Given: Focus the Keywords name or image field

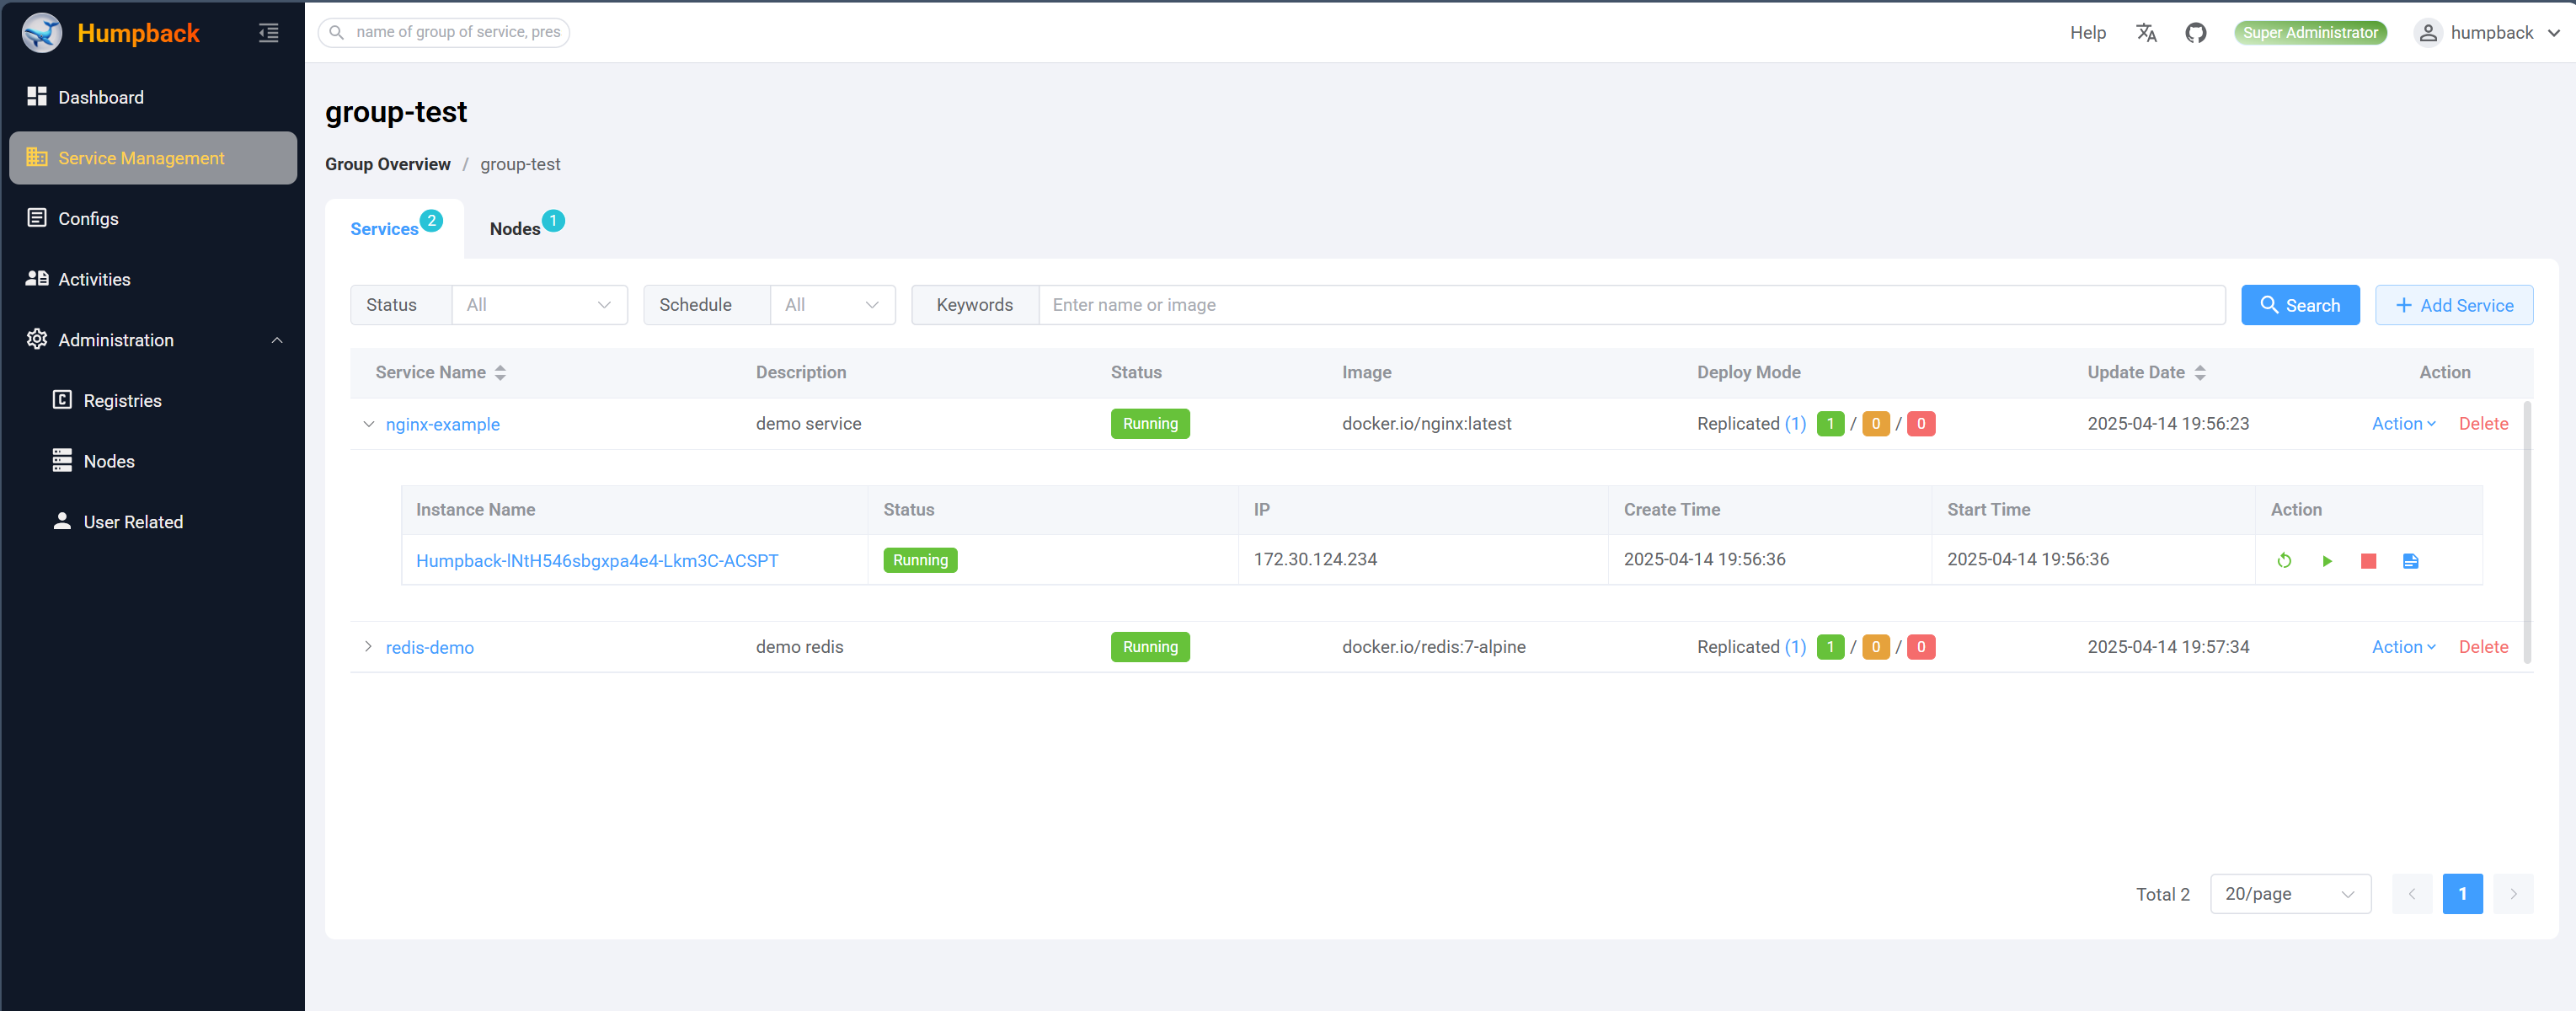Looking at the screenshot, I should click(1630, 305).
